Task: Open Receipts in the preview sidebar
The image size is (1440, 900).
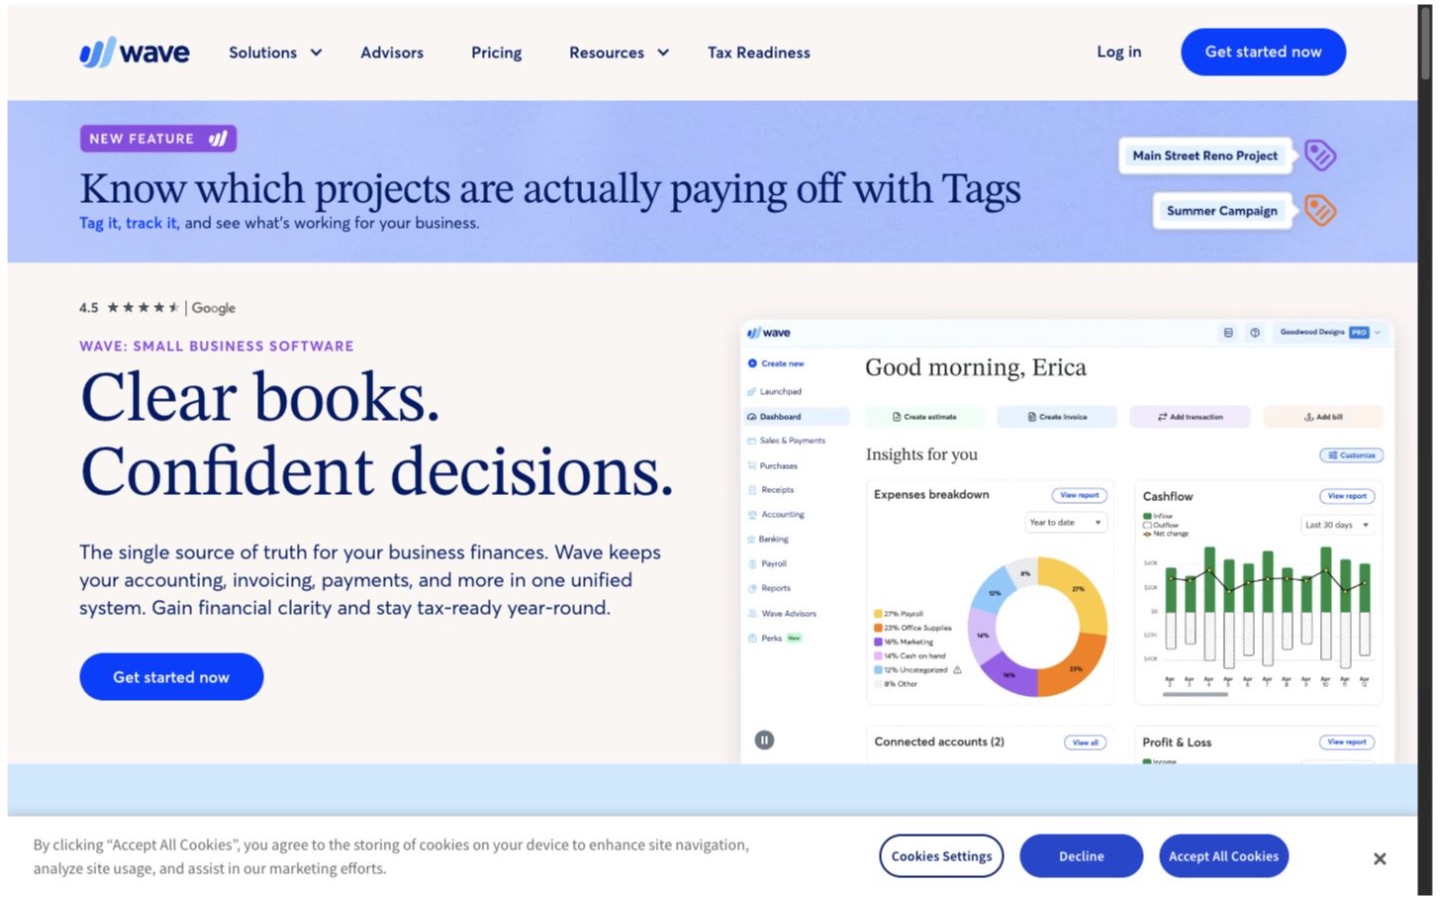Action: [777, 490]
